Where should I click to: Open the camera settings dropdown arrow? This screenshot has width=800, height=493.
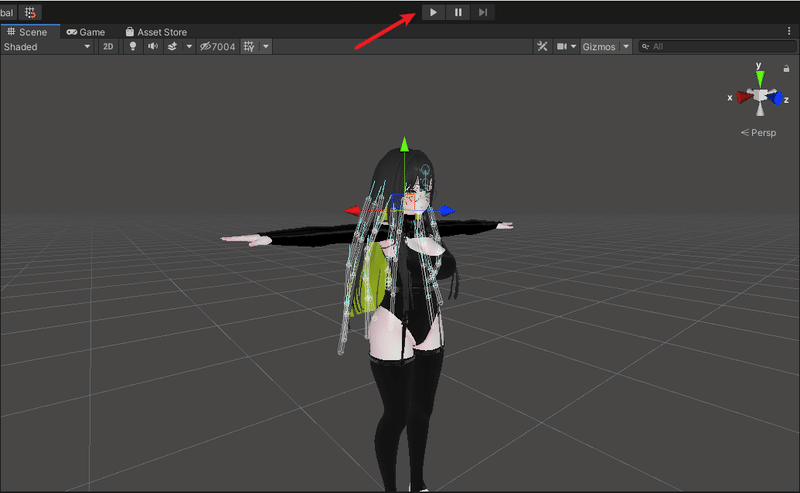573,46
